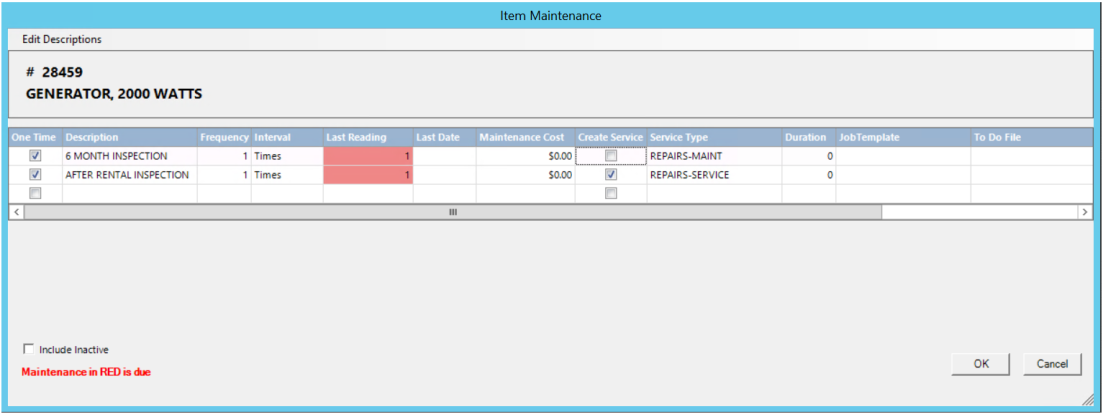Screen dimensions: 1103x414
Task: Select the Description column header
Action: pos(129,138)
